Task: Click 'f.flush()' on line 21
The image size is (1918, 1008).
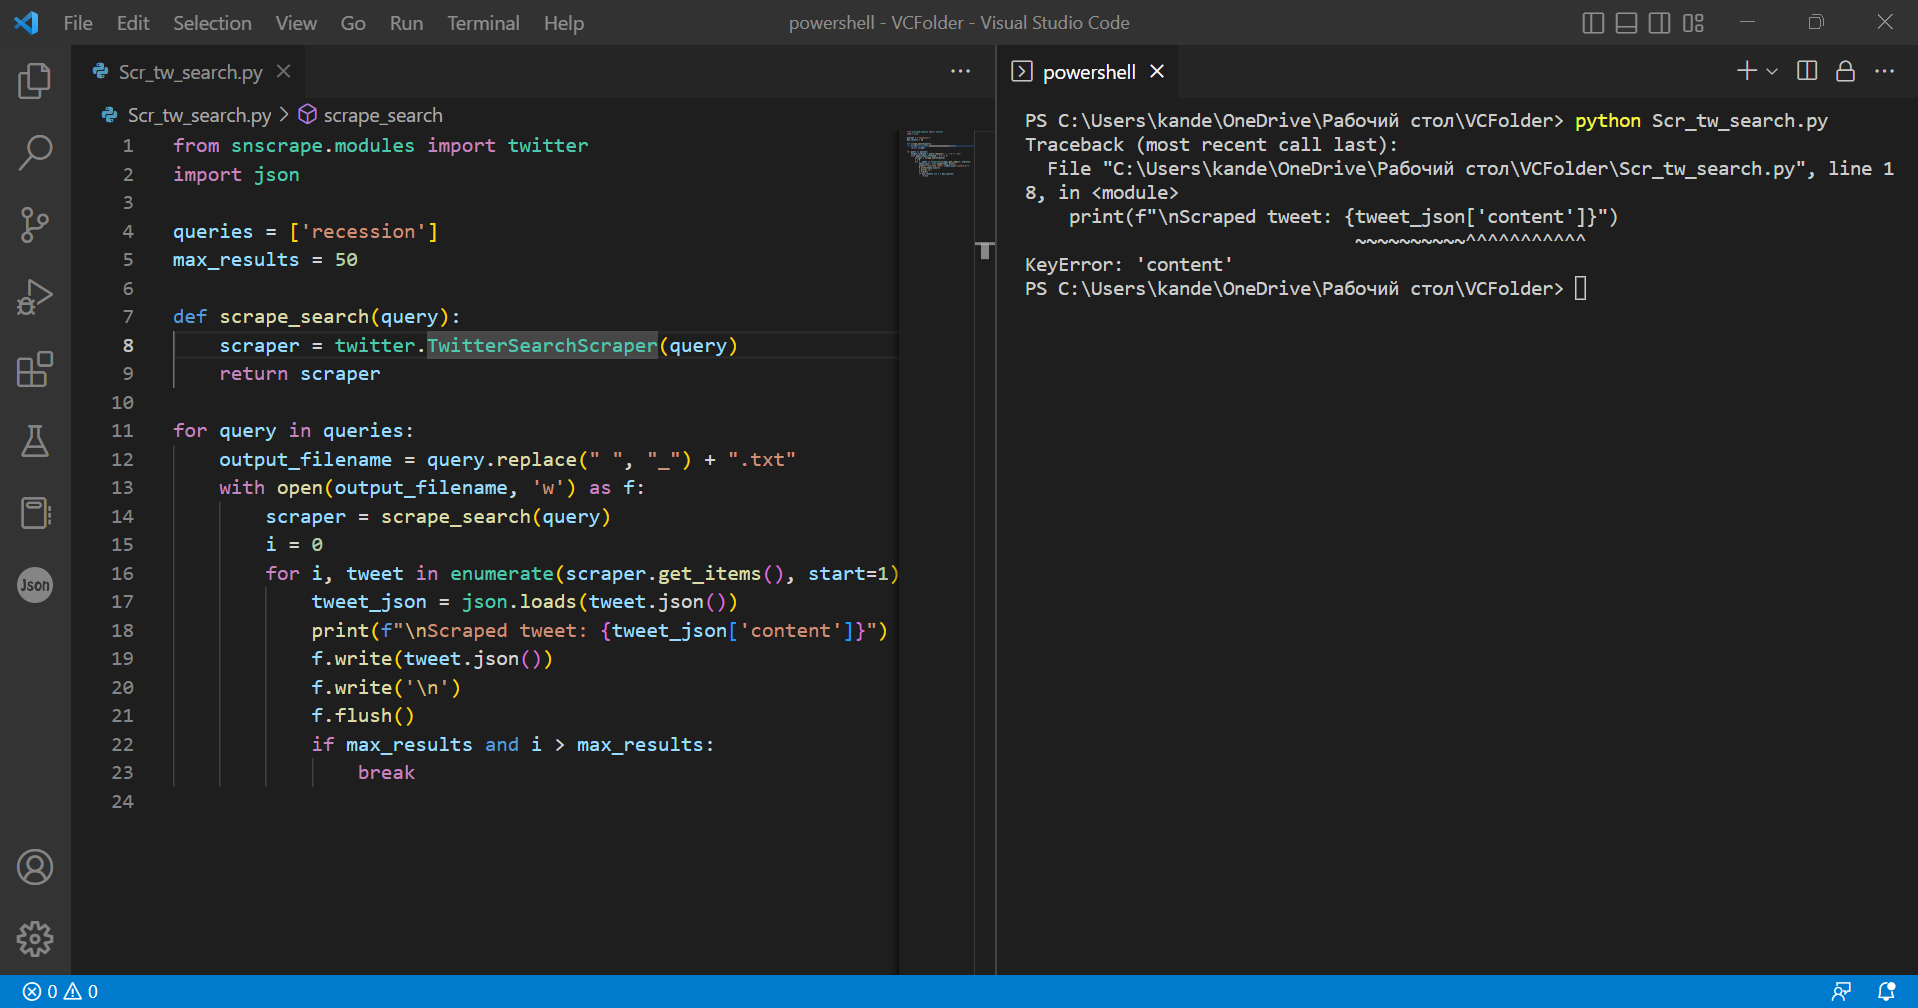Action: 363,715
